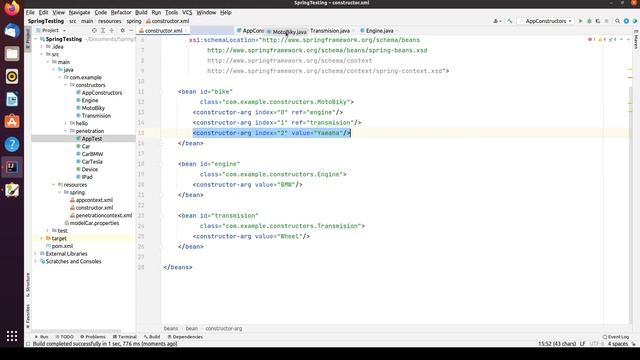Open the Refactor menu
Viewport: 640px width, 360px height.
[121, 12]
